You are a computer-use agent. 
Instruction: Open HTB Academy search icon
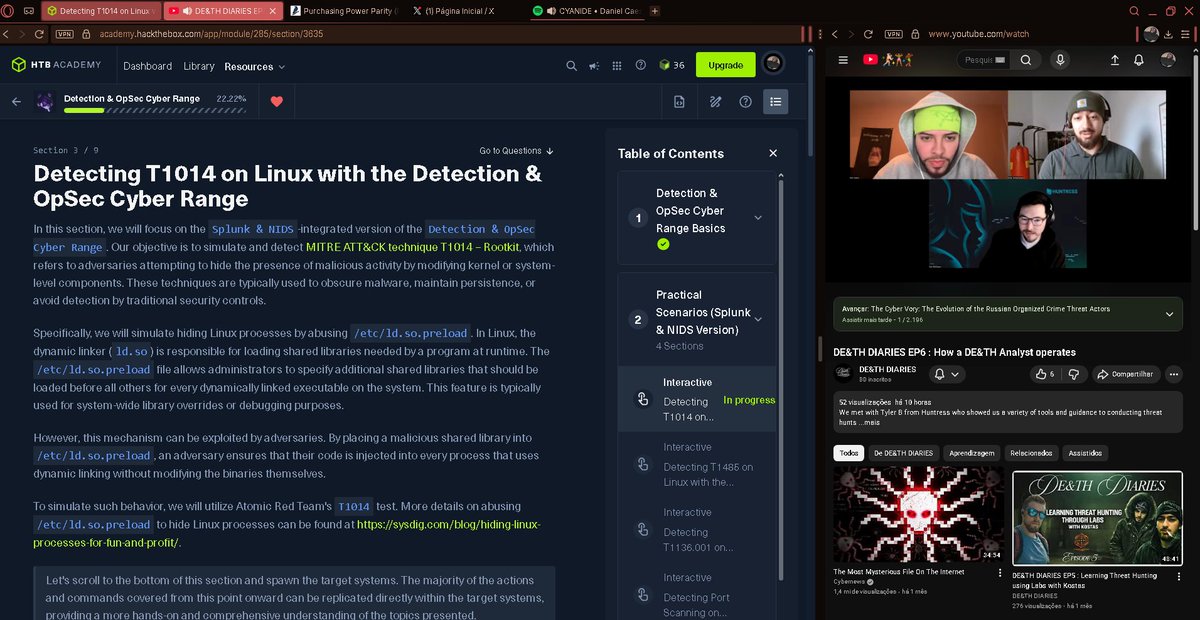click(x=572, y=66)
